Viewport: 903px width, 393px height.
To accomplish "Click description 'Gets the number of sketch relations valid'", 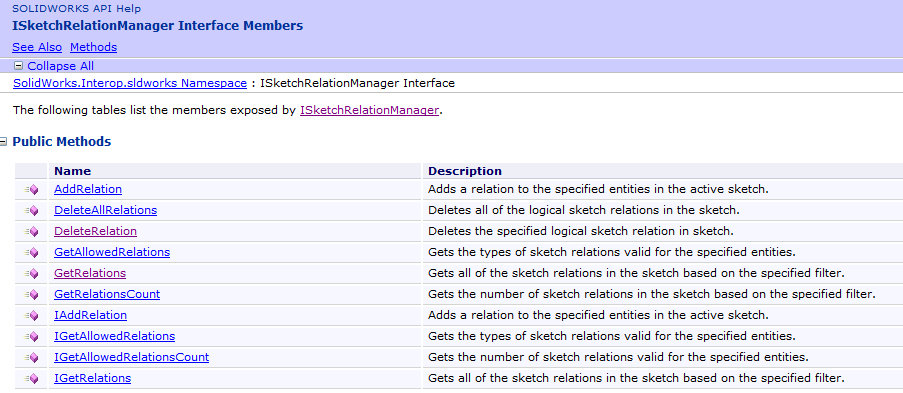I will [x=618, y=357].
